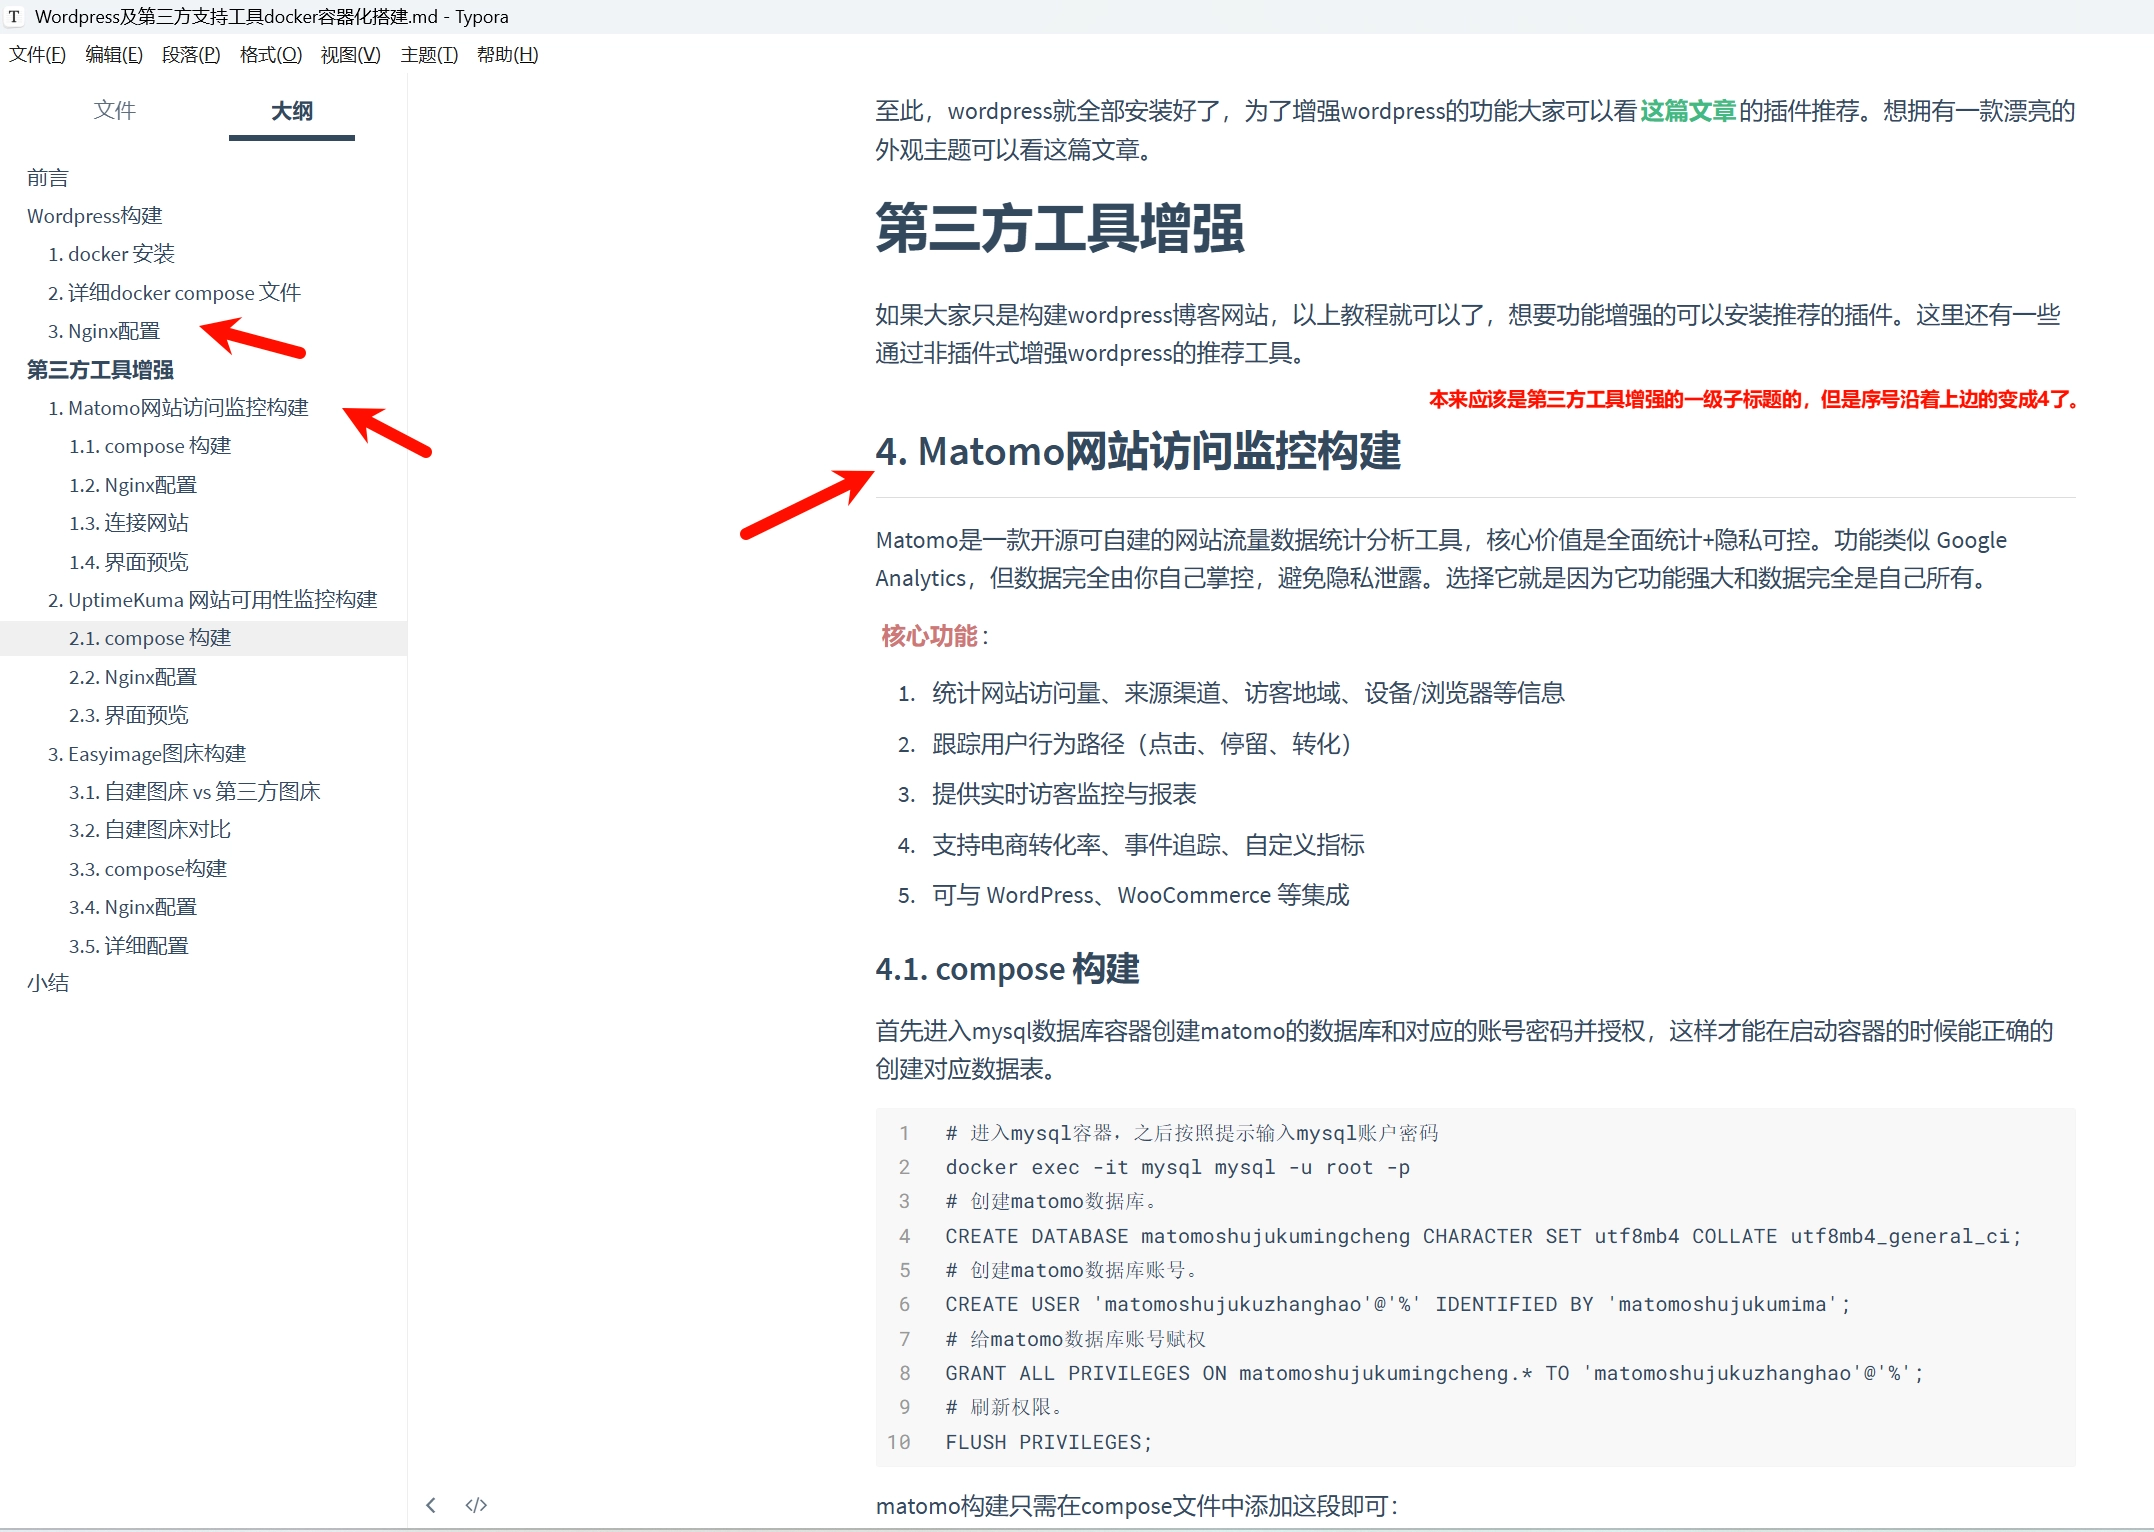Toggle source code mode icon
This screenshot has height=1532, width=2154.
(476, 1505)
